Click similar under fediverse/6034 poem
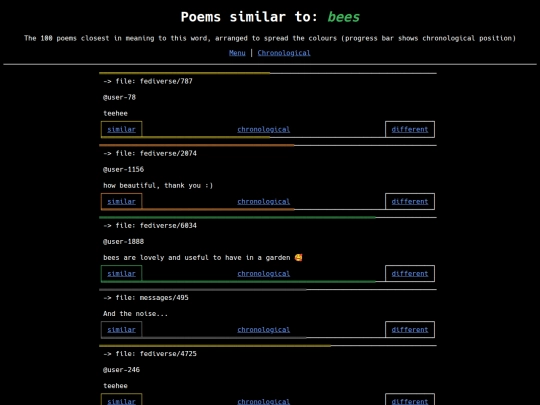This screenshot has width=540, height=405. tap(122, 273)
